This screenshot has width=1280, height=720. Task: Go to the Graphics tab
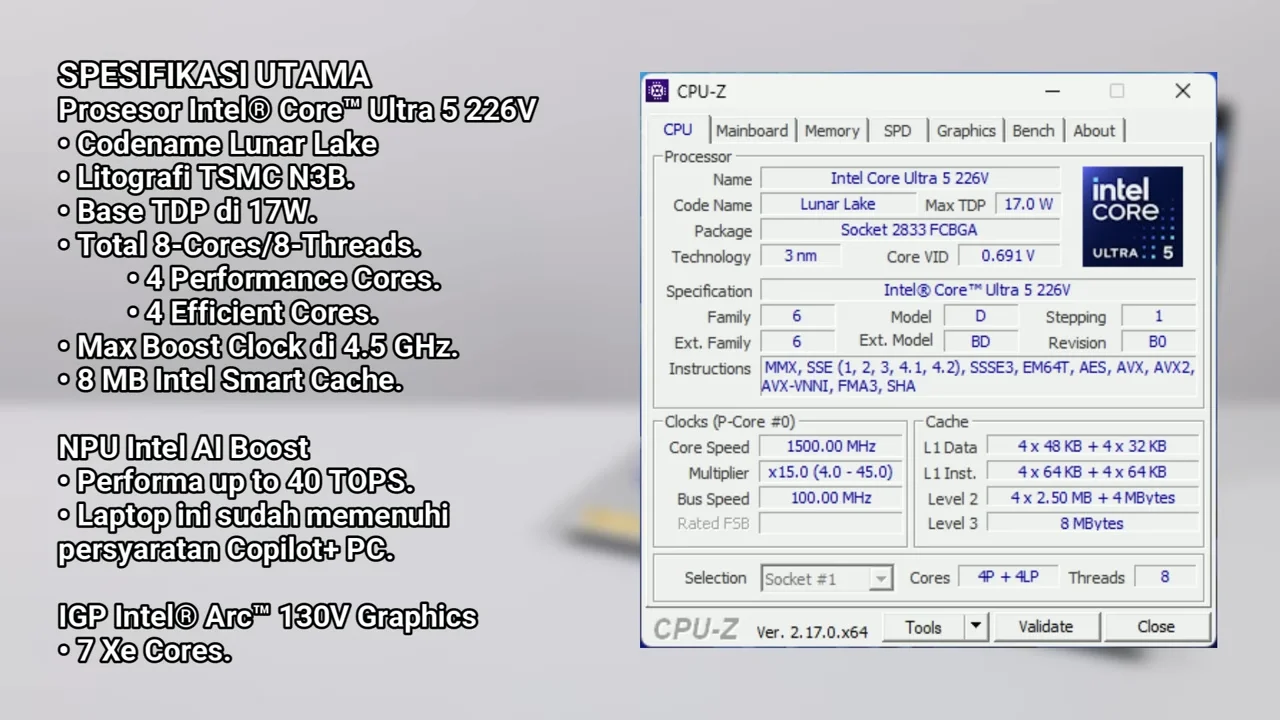pyautogui.click(x=966, y=130)
